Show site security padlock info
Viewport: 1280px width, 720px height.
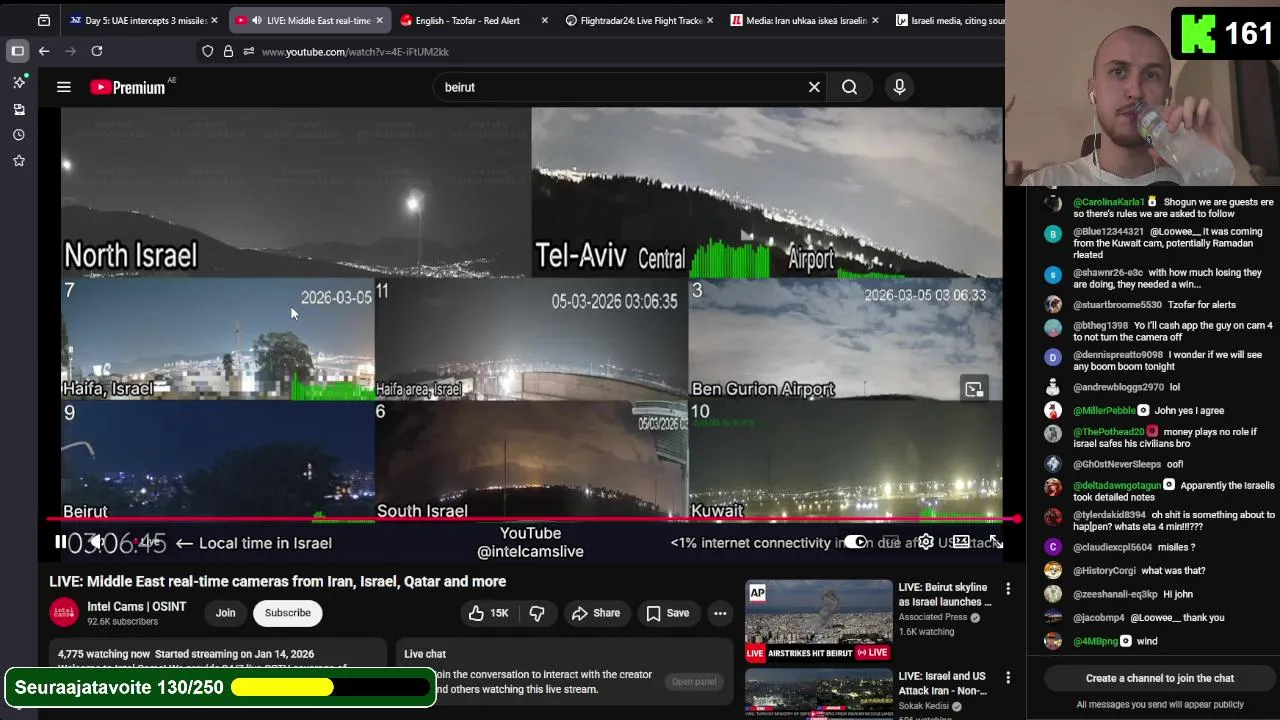tap(228, 51)
